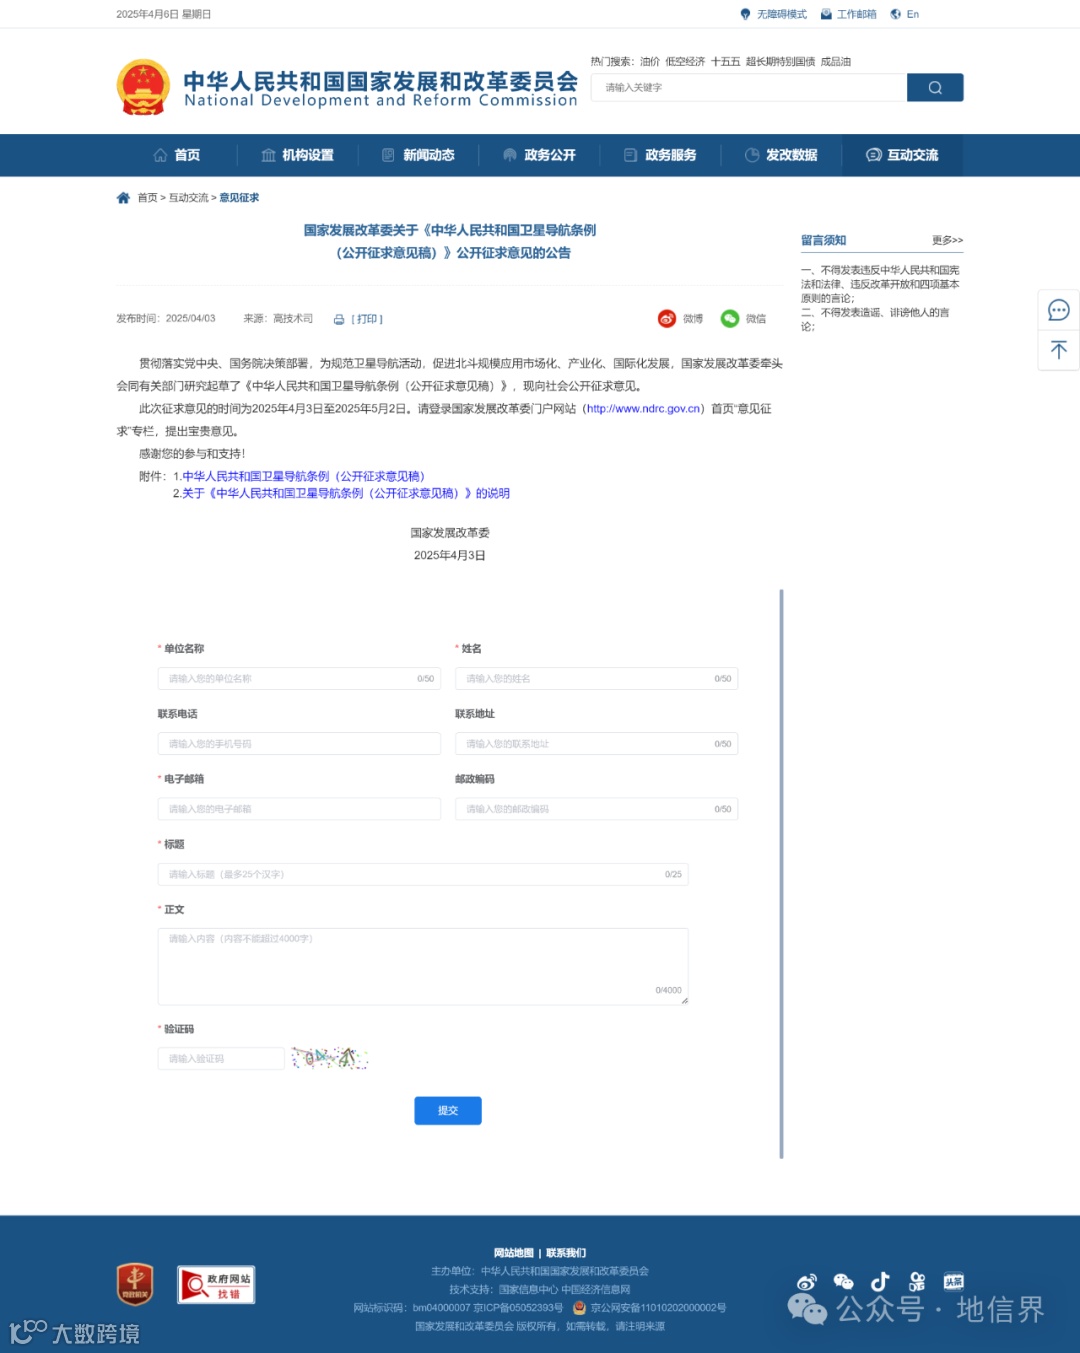The width and height of the screenshot is (1080, 1353).
Task: Open footer Douyin icon
Action: 880,1282
